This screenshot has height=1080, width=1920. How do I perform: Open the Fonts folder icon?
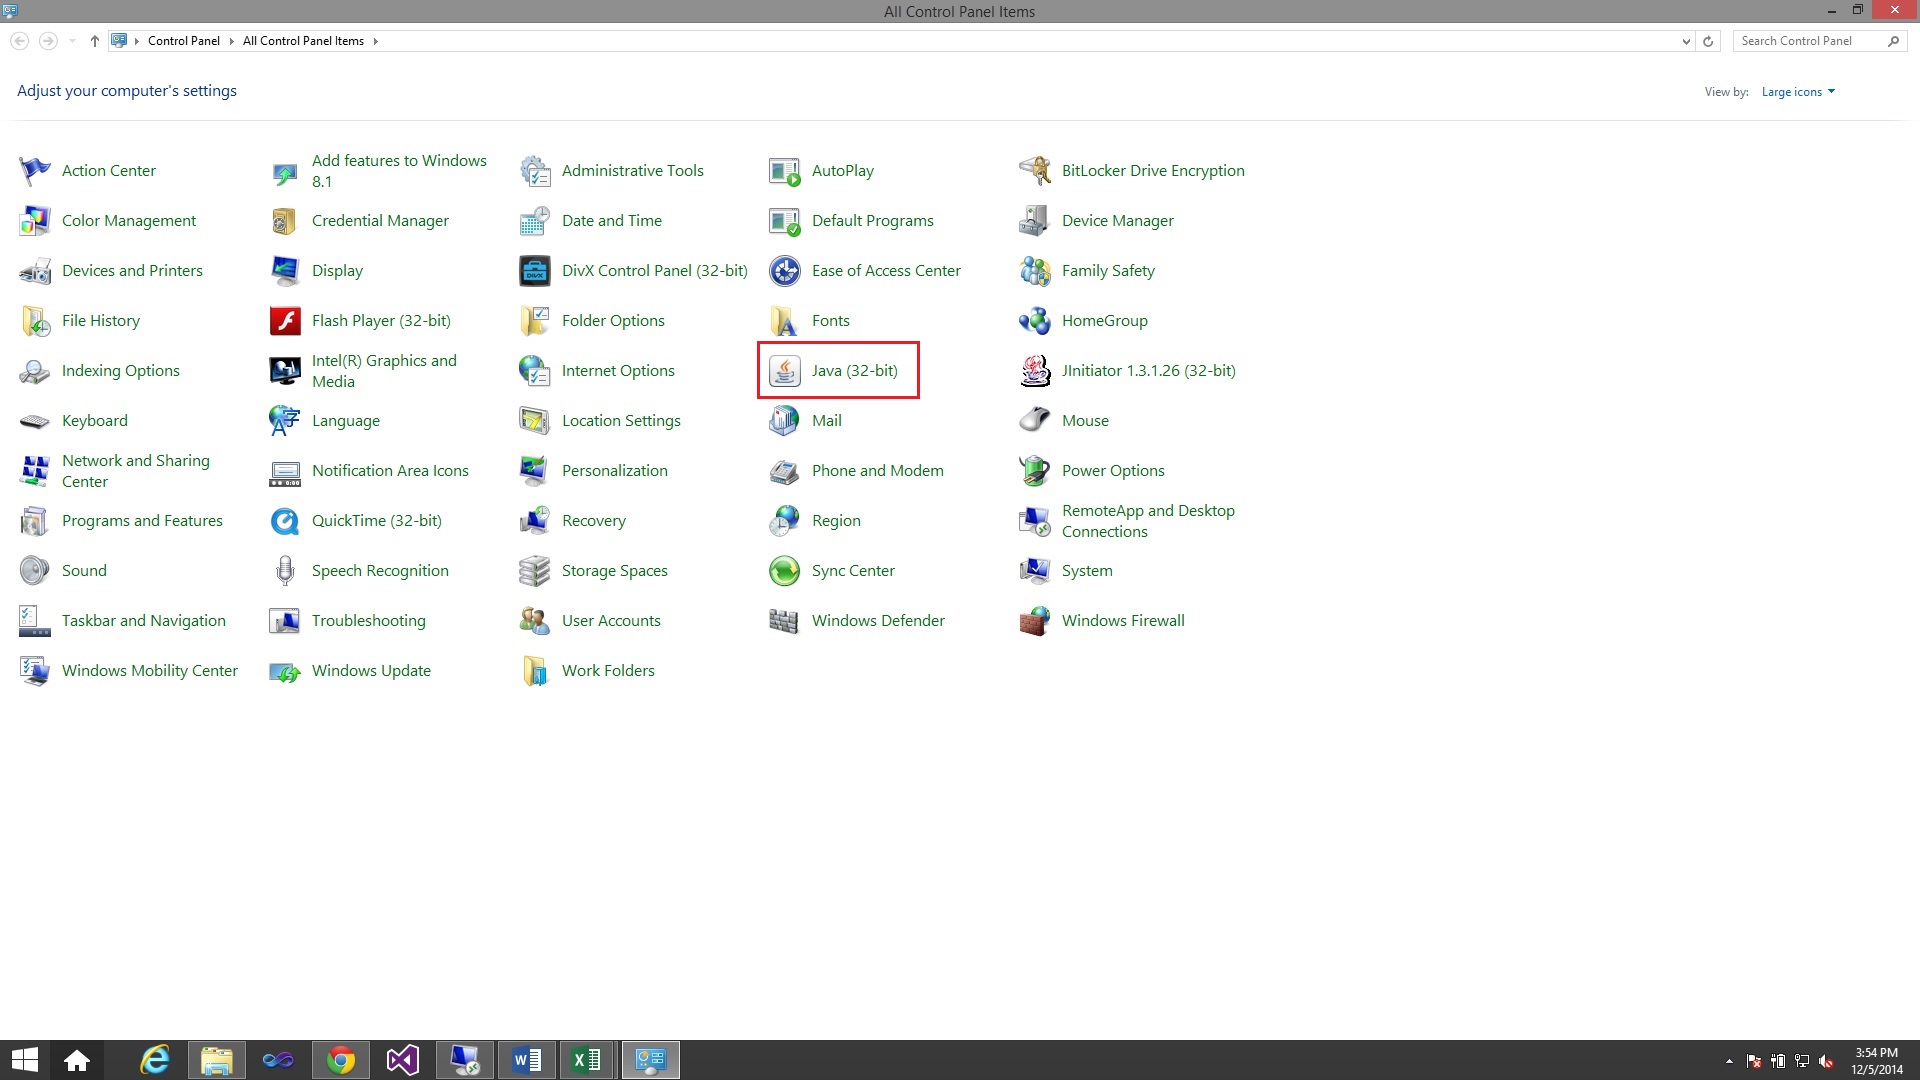tap(784, 321)
